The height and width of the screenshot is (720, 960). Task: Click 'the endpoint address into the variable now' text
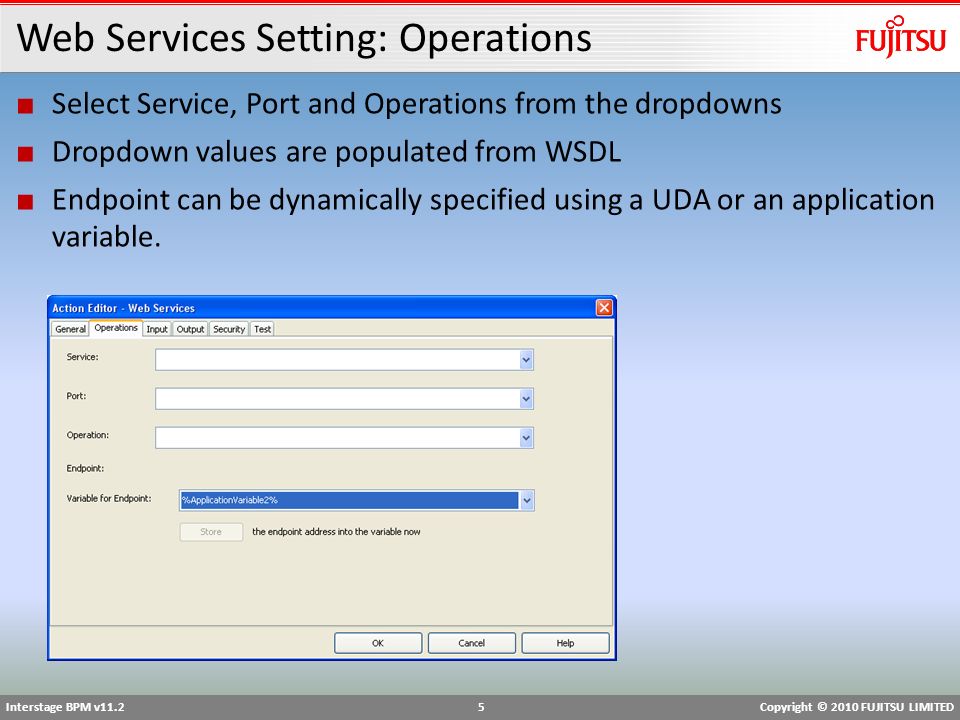click(x=336, y=532)
